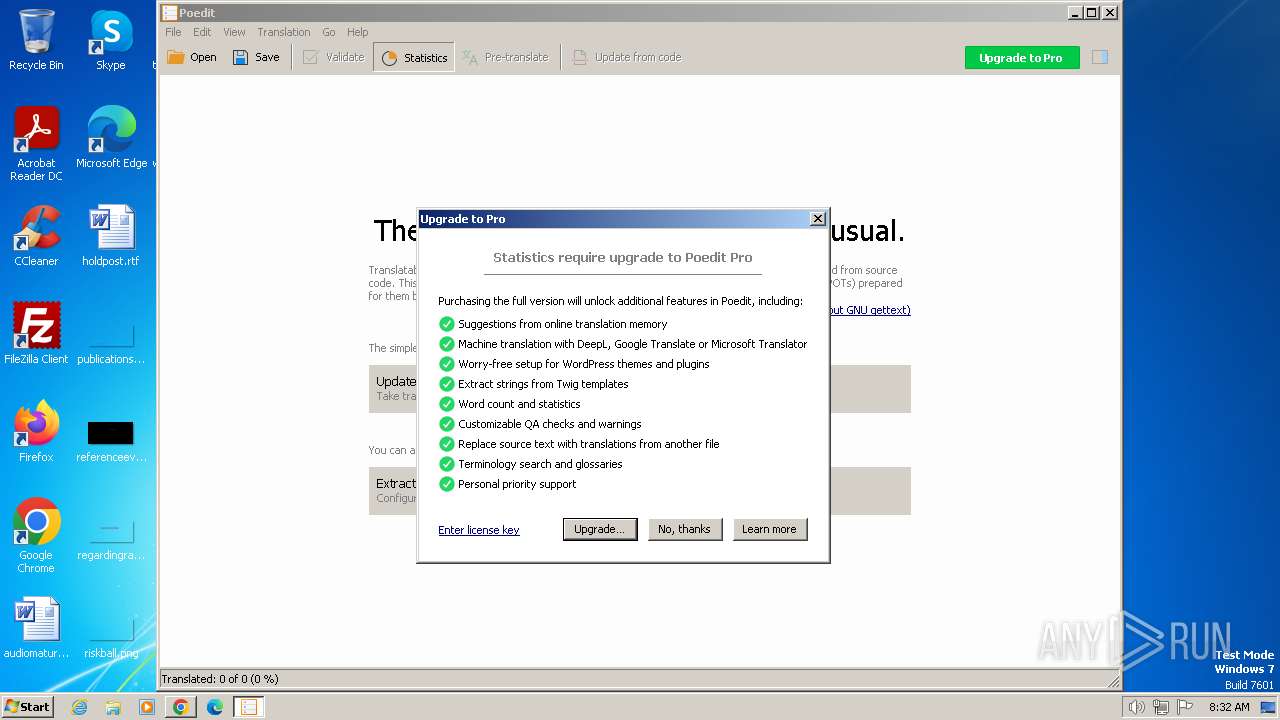Click the green Upgrade to Pro button

tap(1021, 57)
